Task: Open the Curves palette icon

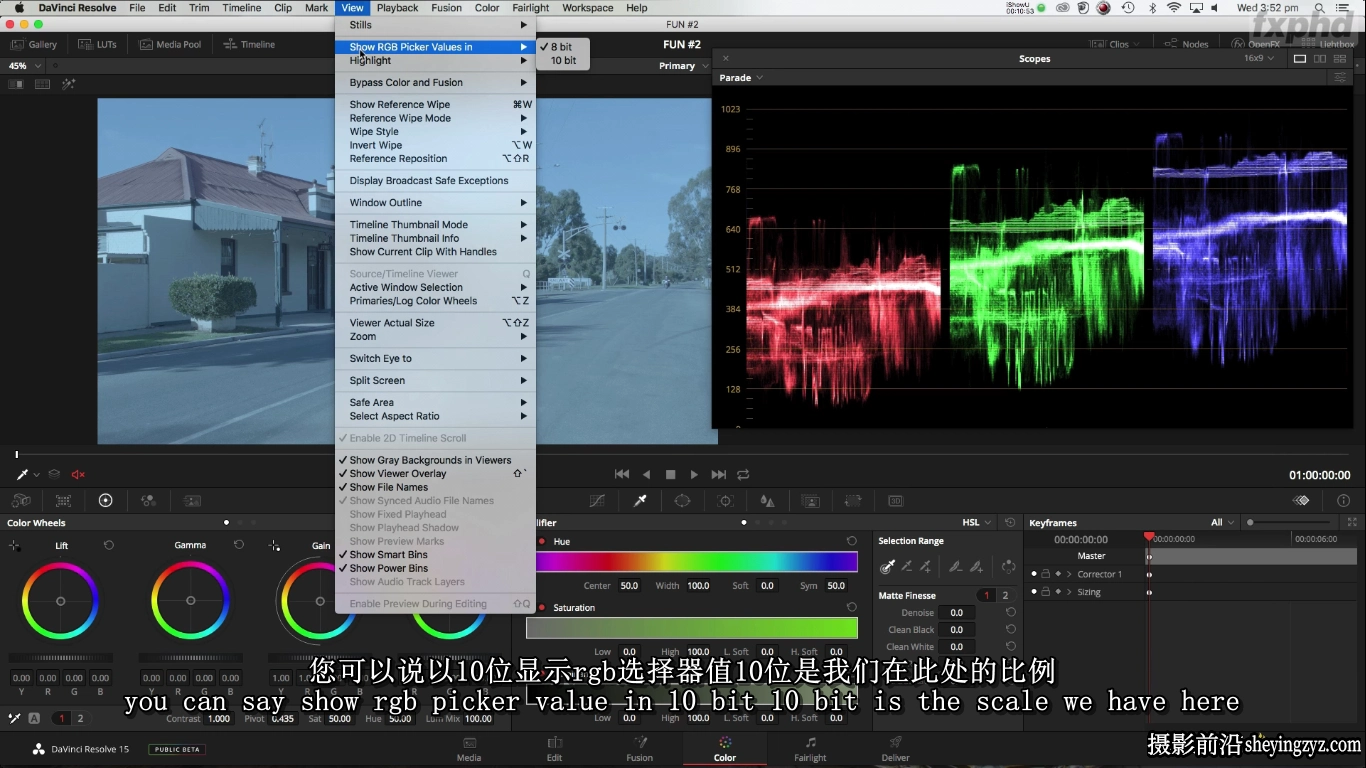Action: [597, 500]
